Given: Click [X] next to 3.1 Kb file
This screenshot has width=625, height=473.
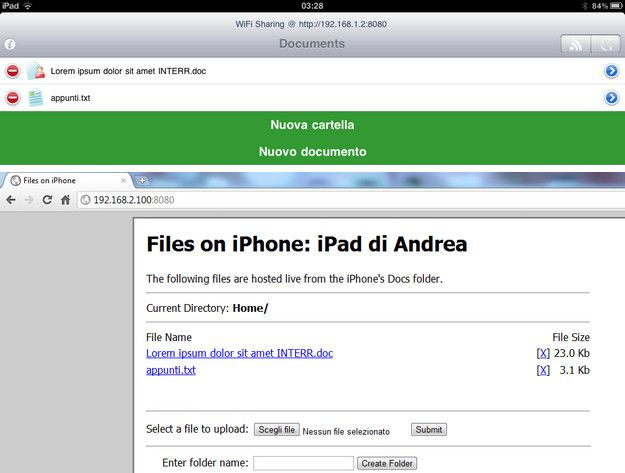Looking at the screenshot, I should tap(543, 370).
